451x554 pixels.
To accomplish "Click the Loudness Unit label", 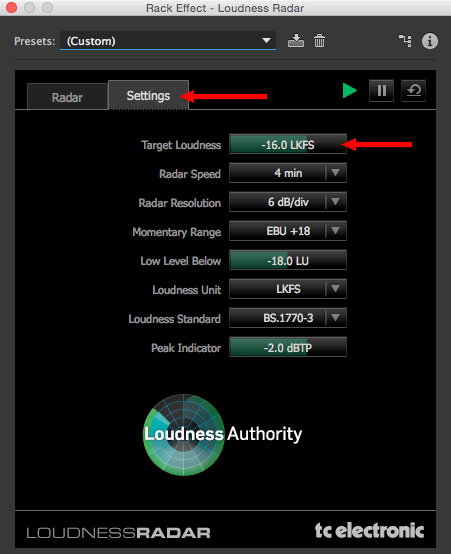I will 187,290.
